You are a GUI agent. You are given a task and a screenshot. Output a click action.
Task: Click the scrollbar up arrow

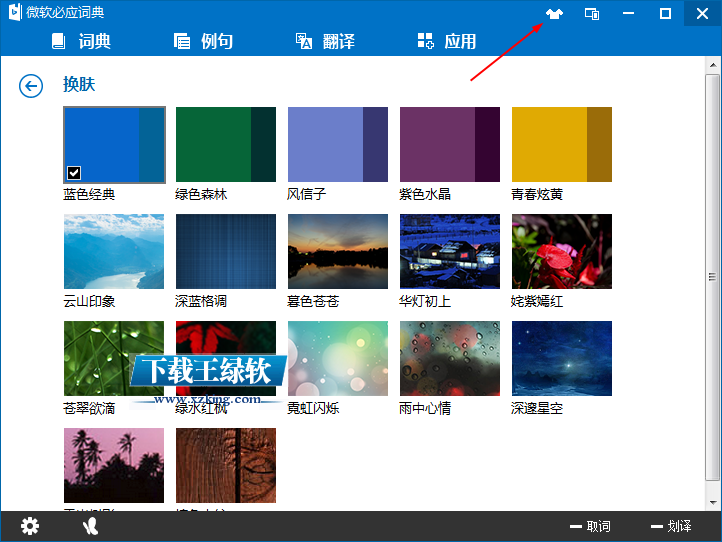click(x=713, y=65)
